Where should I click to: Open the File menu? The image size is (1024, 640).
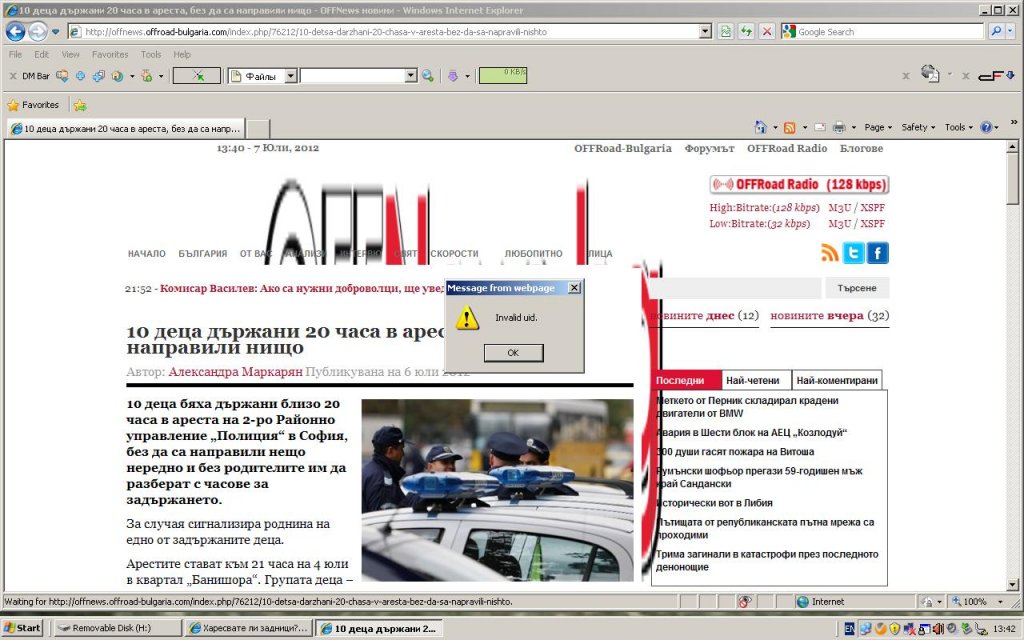click(15, 54)
